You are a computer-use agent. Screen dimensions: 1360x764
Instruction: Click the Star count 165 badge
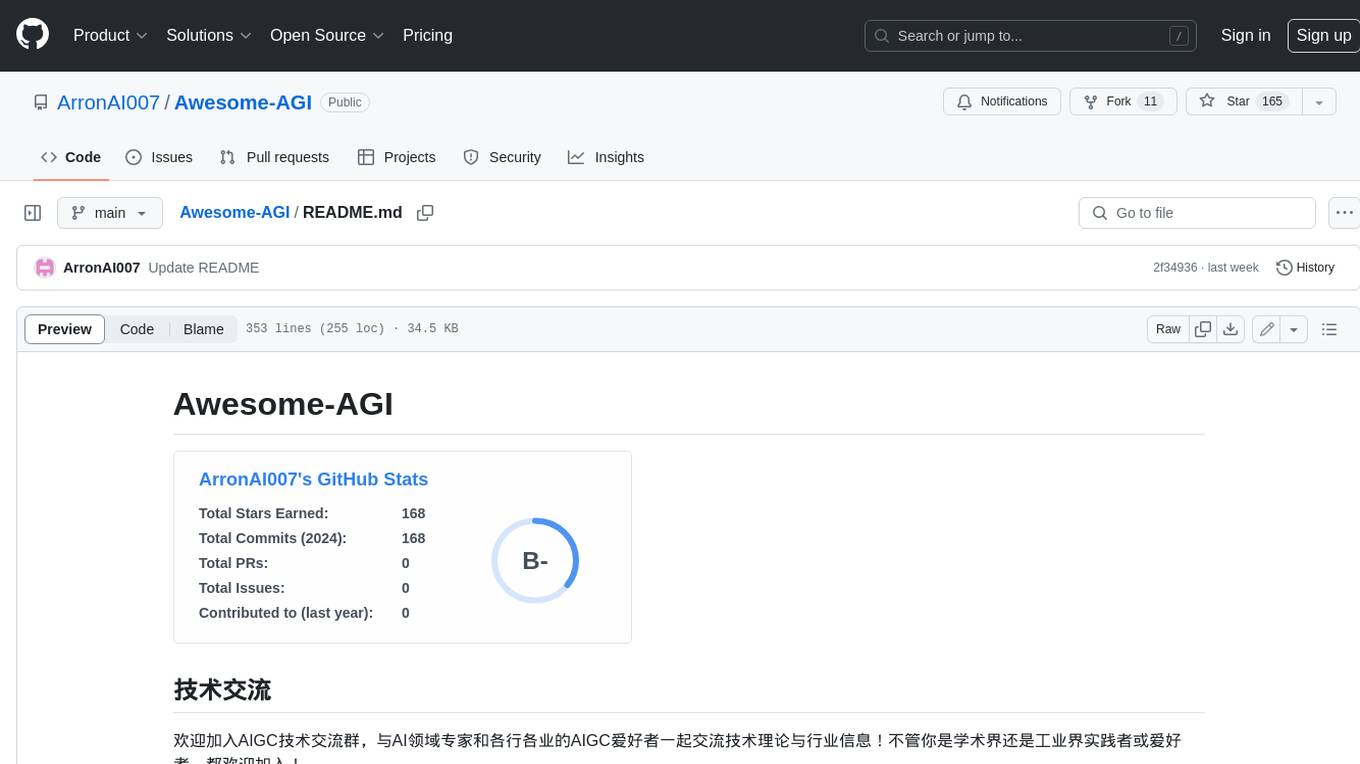click(x=1272, y=101)
